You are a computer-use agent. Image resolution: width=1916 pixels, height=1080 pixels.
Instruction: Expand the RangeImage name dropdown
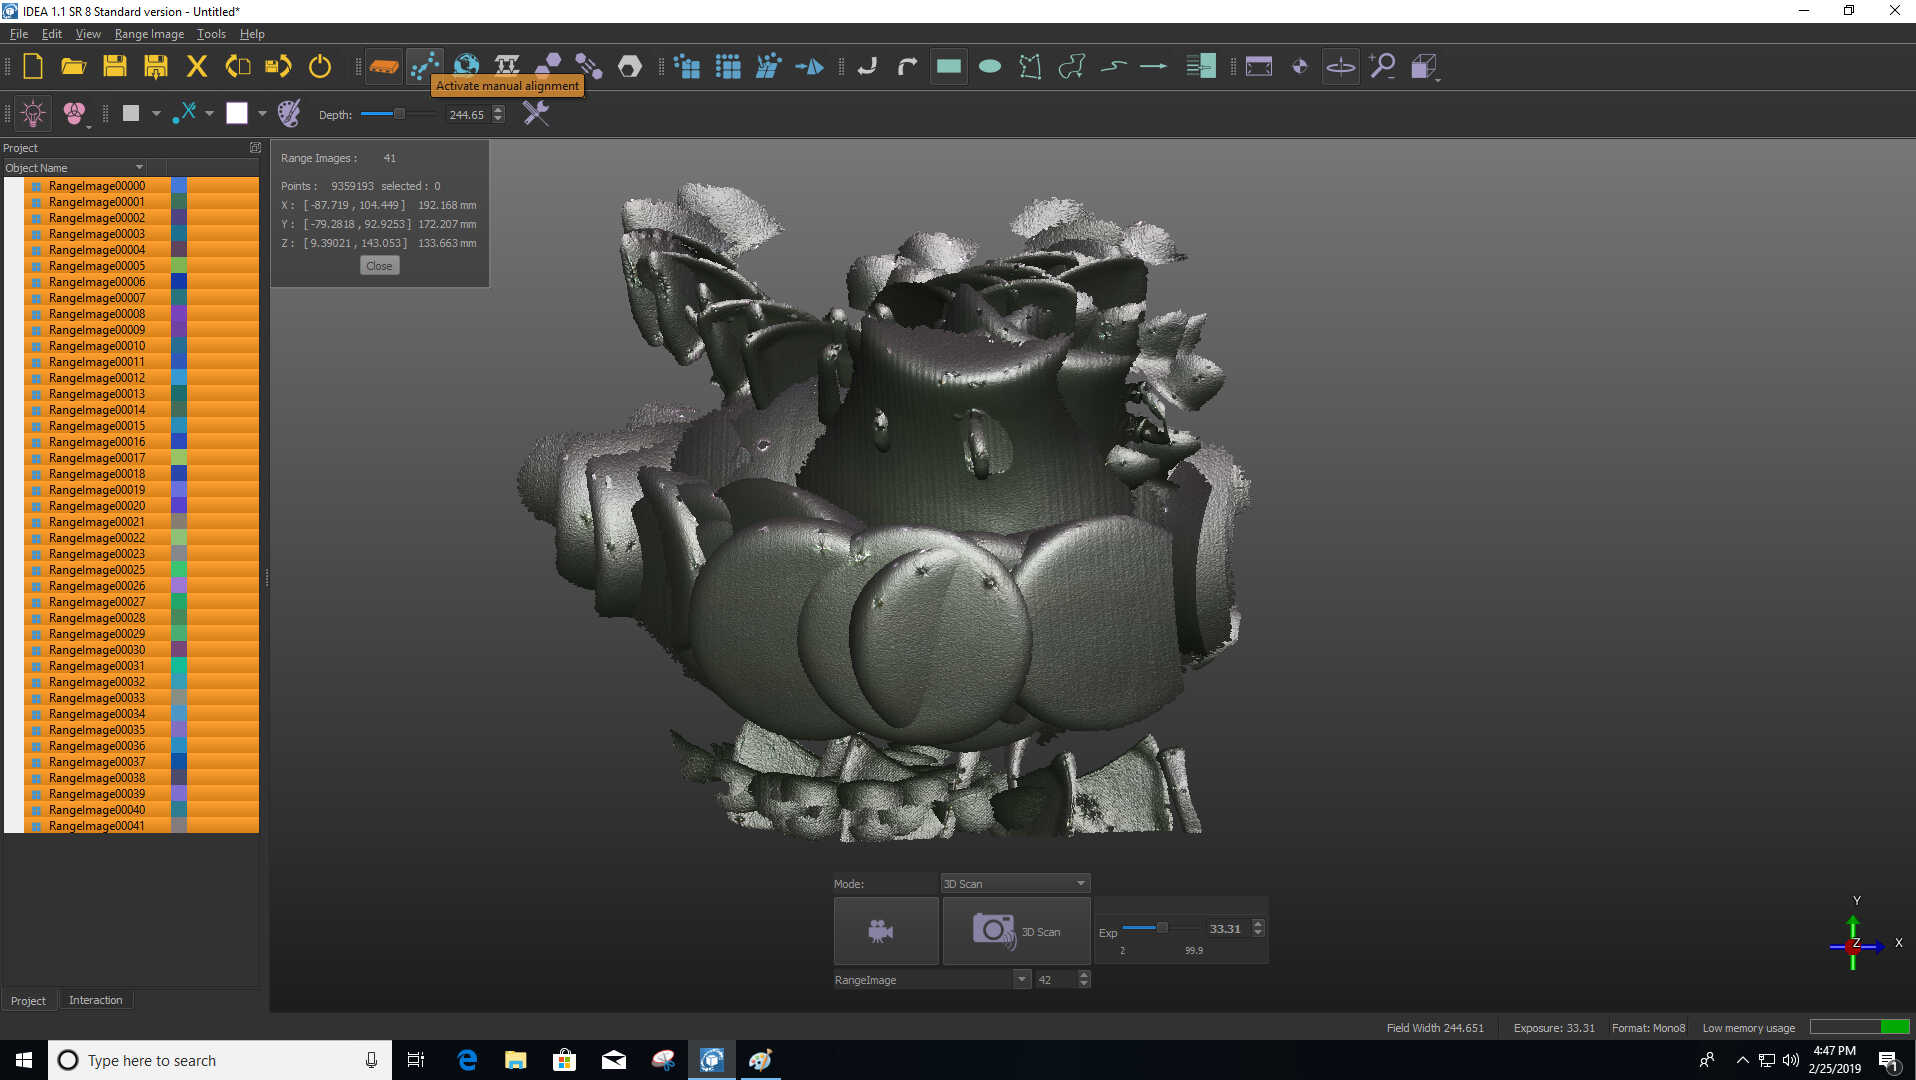(x=1021, y=980)
